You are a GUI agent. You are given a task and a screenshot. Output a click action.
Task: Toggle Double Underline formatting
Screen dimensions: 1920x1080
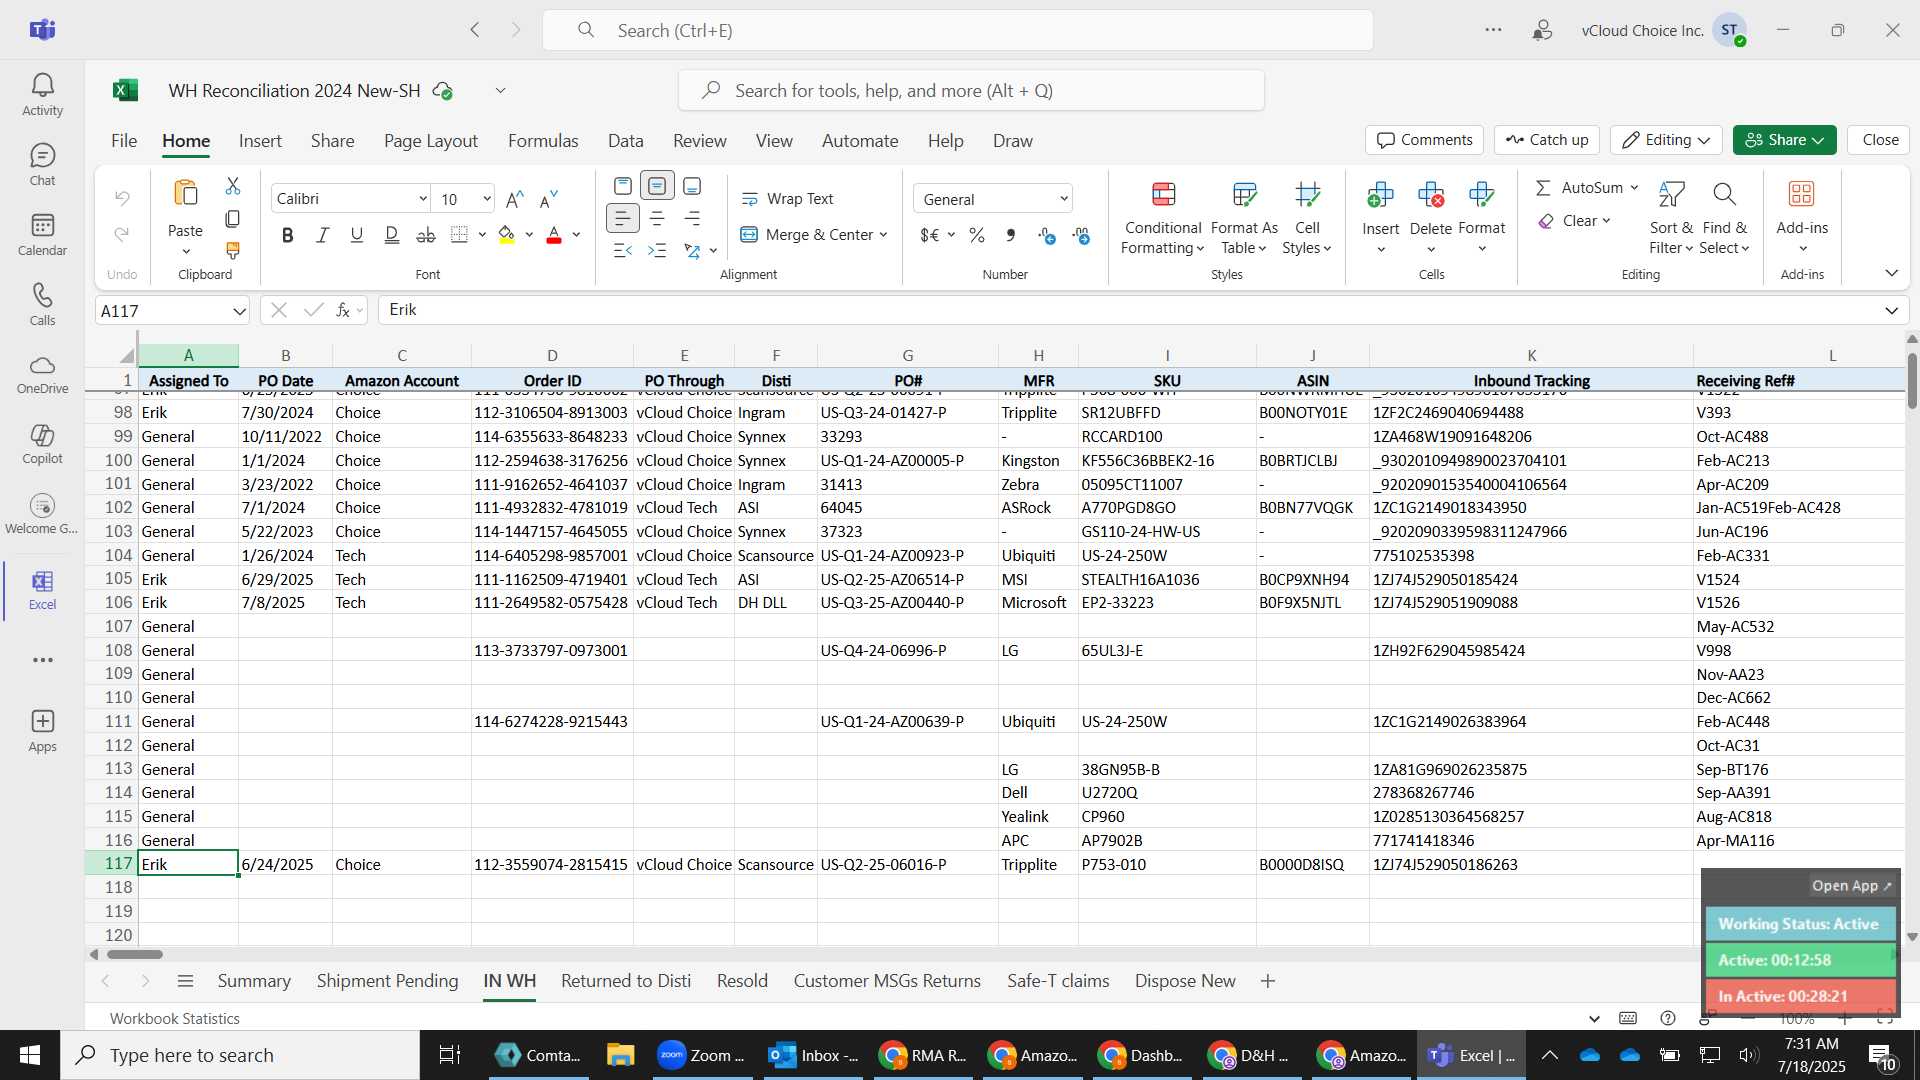point(391,235)
